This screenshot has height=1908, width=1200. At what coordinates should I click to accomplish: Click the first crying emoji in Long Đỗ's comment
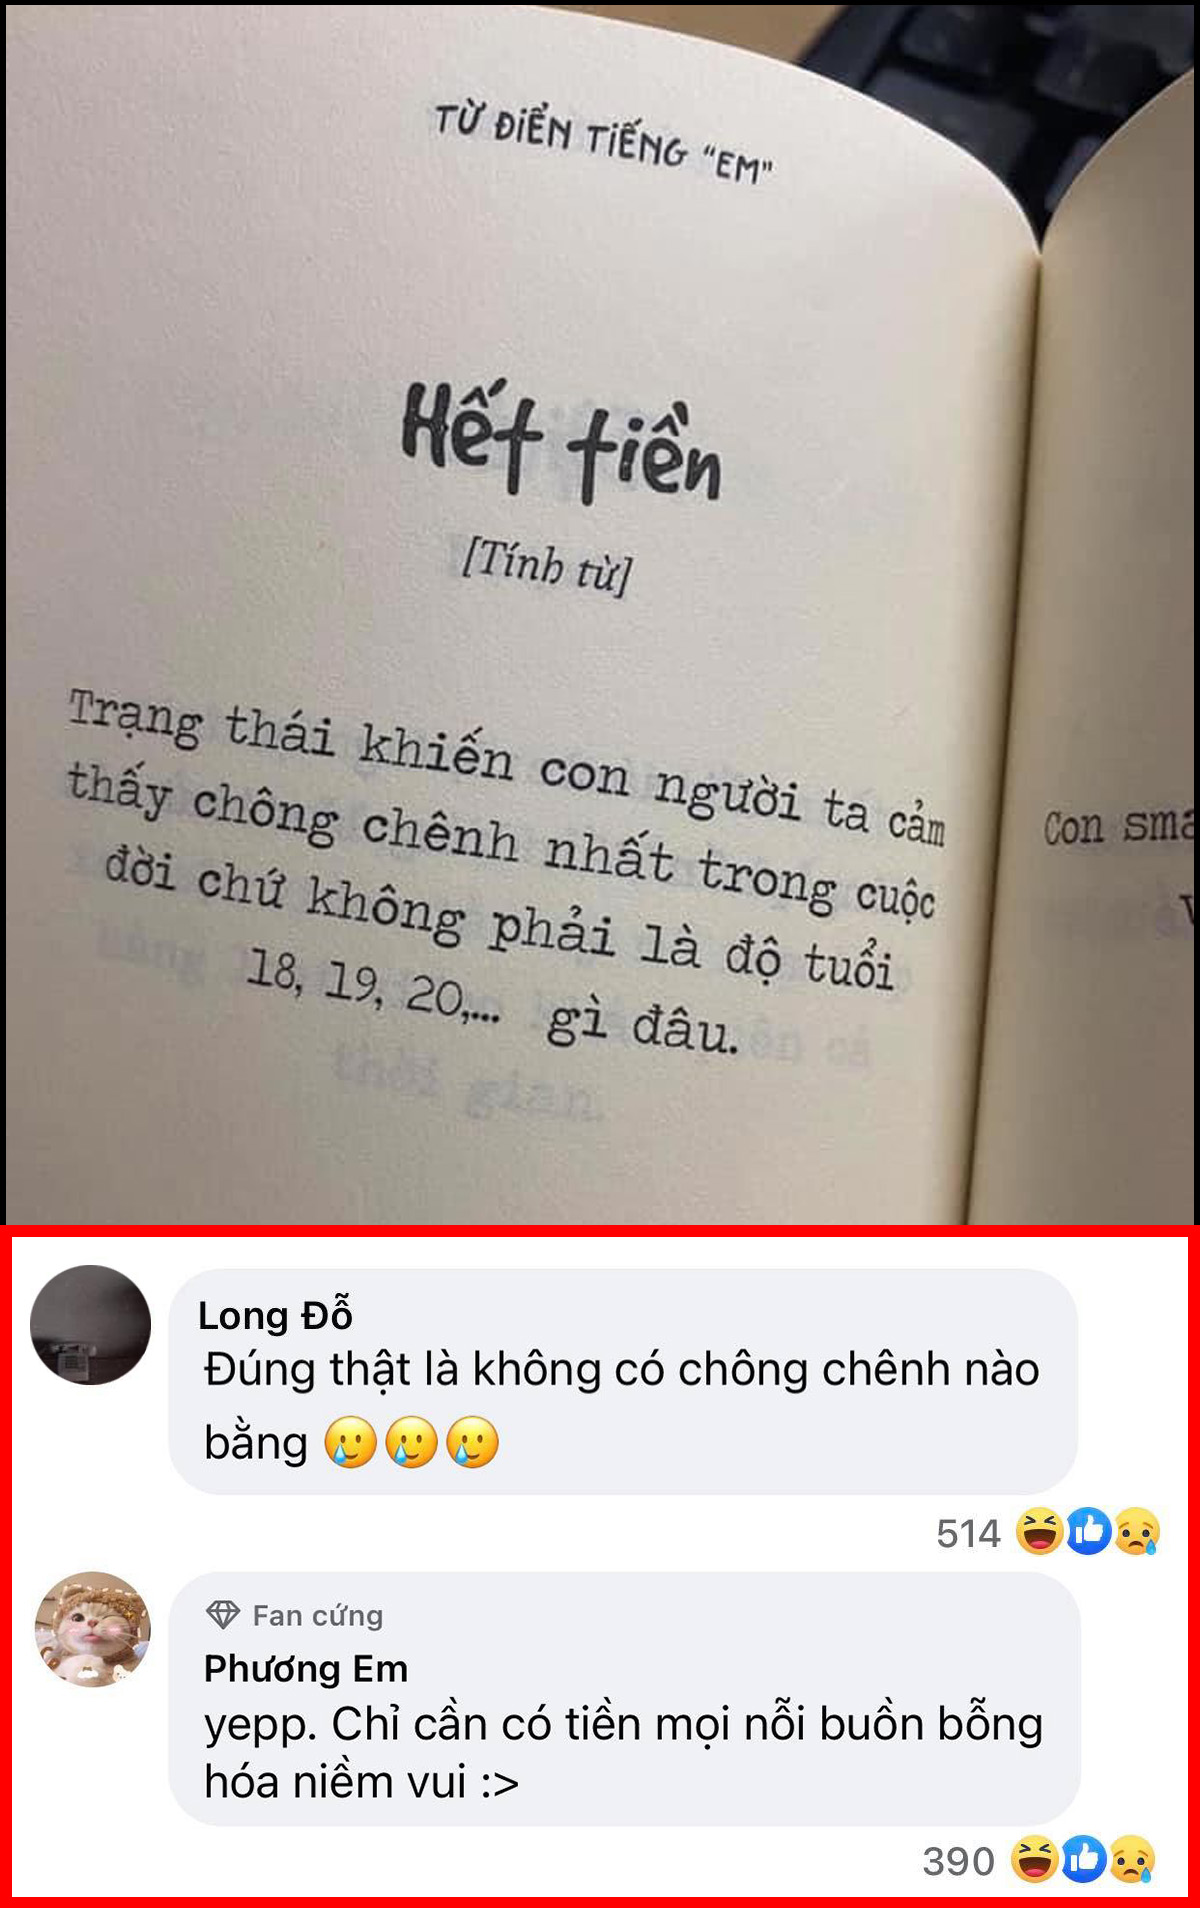tap(350, 1442)
